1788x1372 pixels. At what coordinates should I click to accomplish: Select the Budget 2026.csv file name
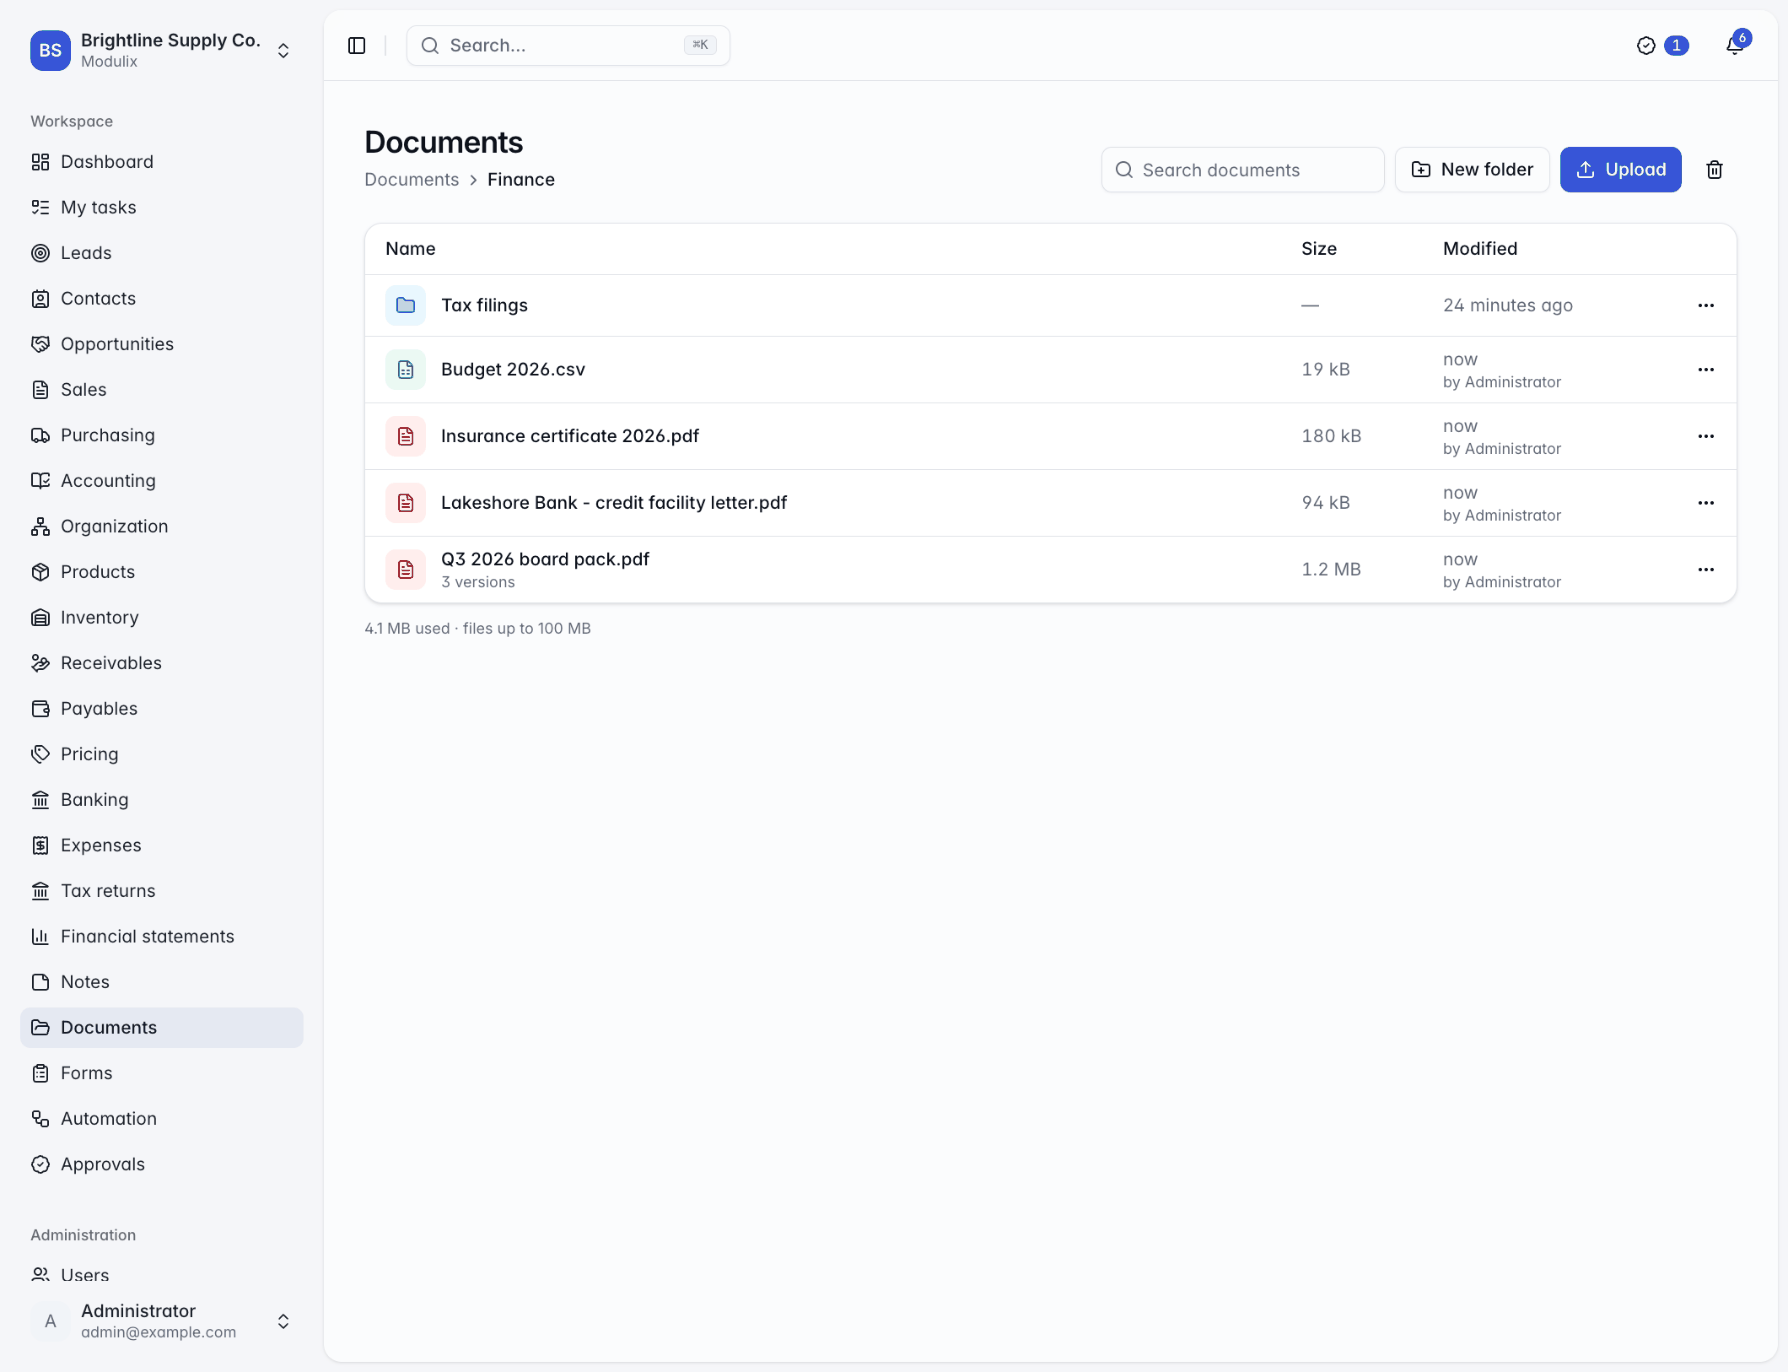[x=513, y=370]
